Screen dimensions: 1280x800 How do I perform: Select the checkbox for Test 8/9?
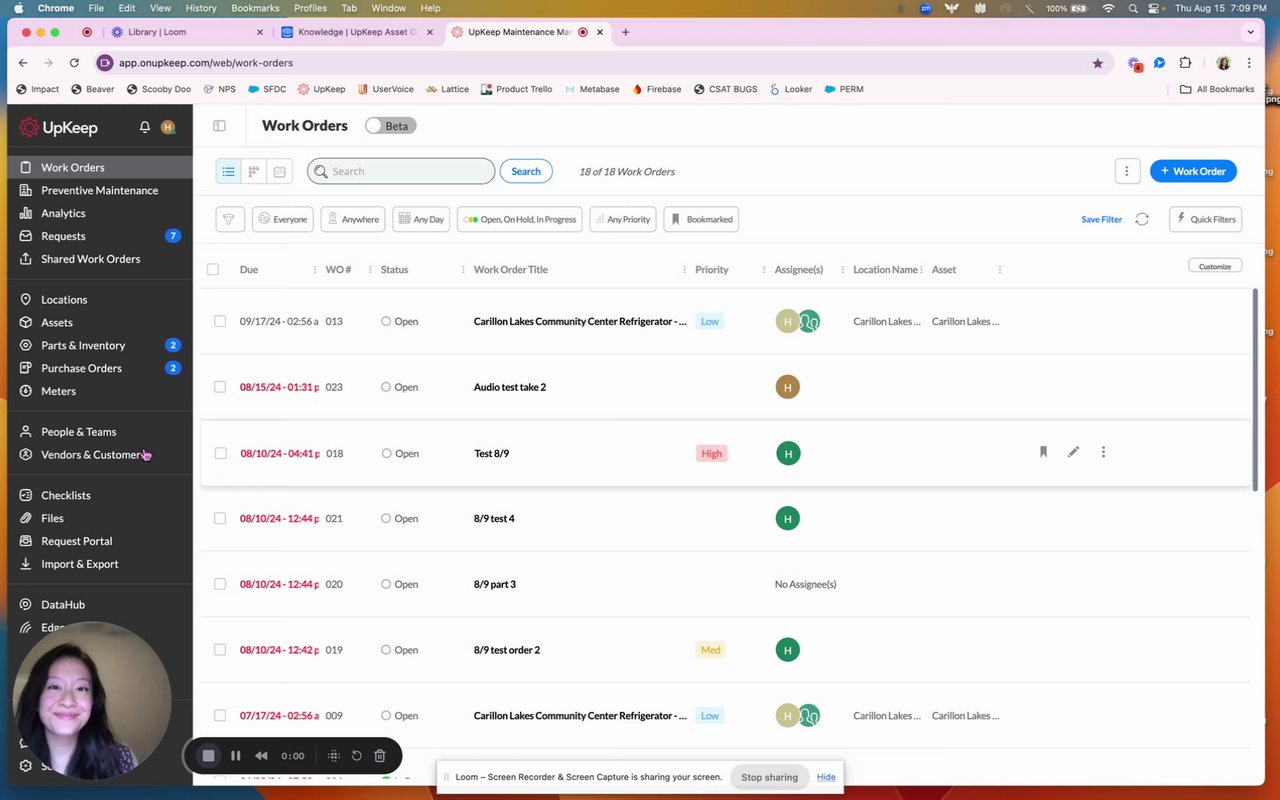point(220,453)
